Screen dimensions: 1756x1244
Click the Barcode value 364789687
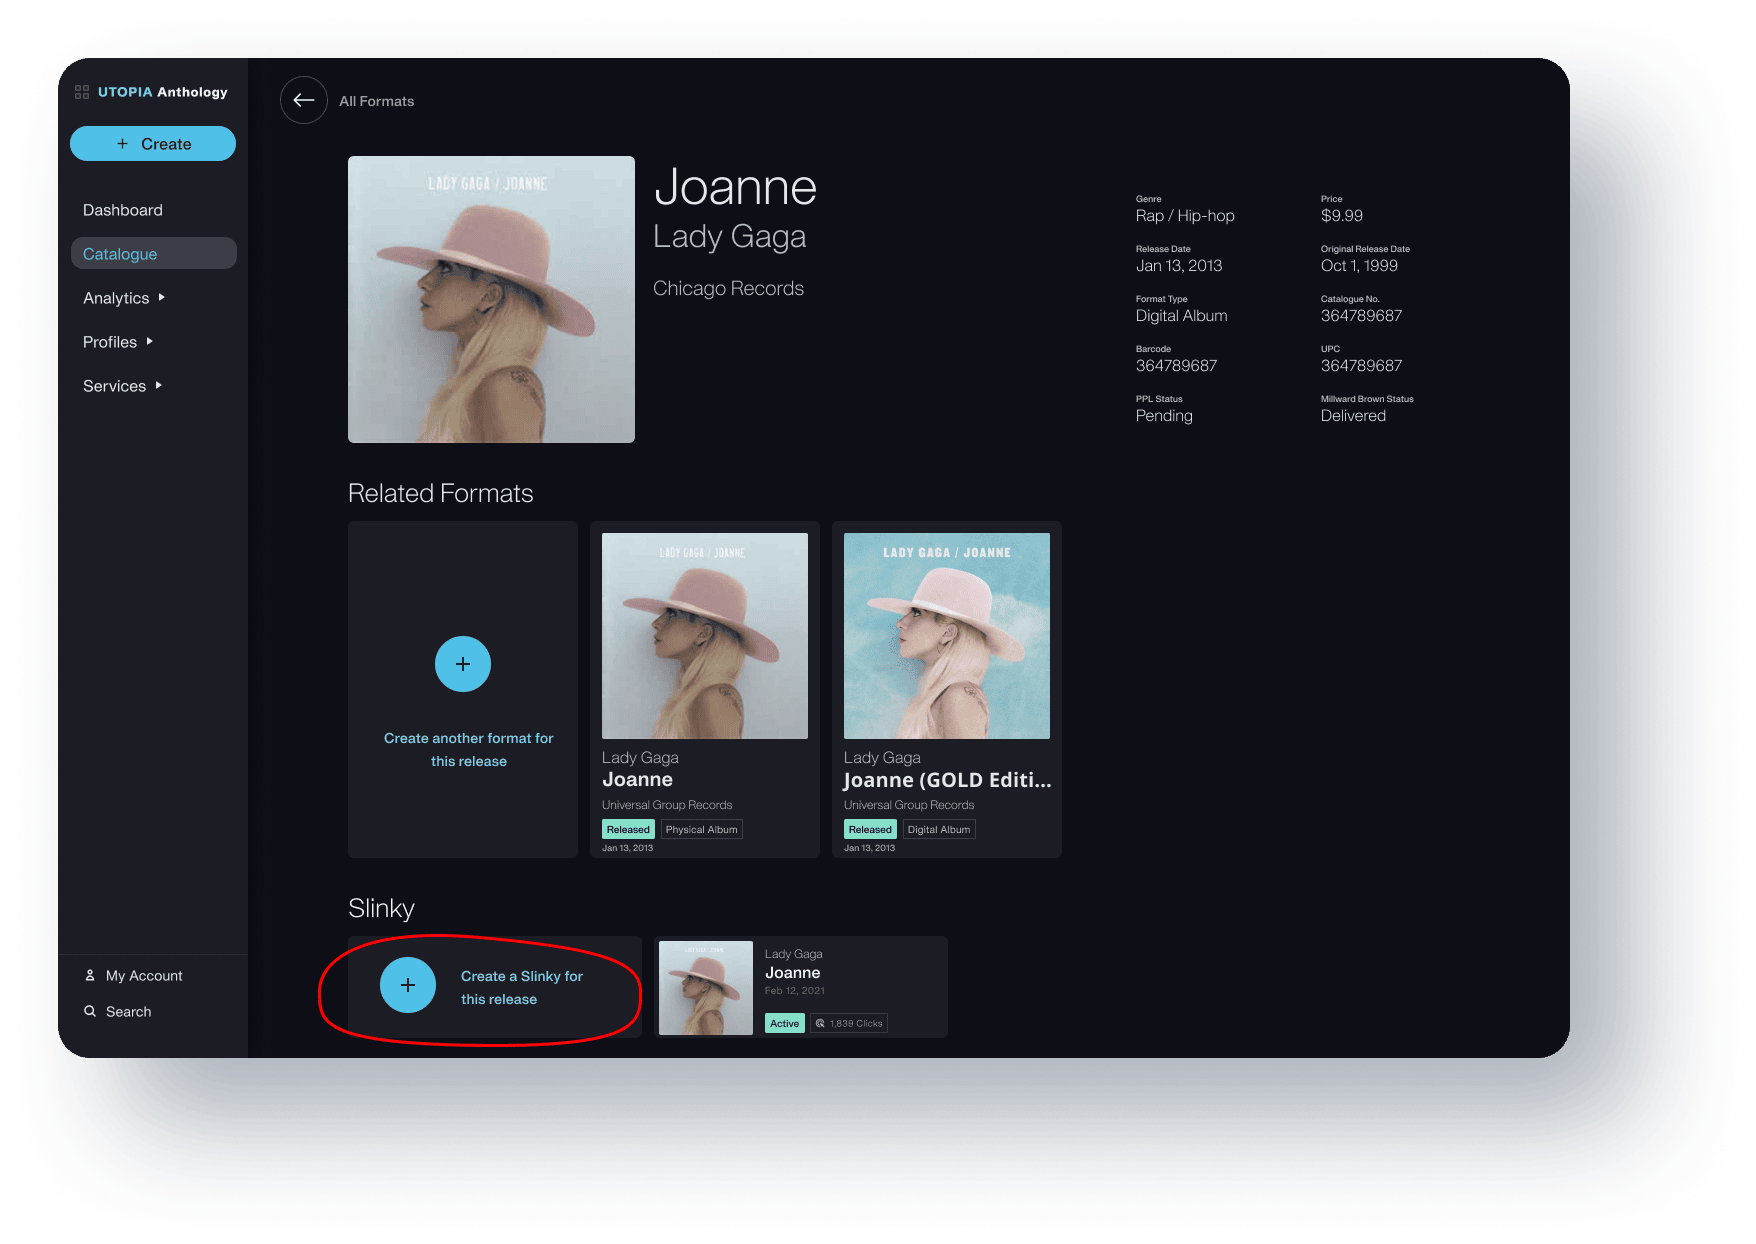(x=1176, y=366)
